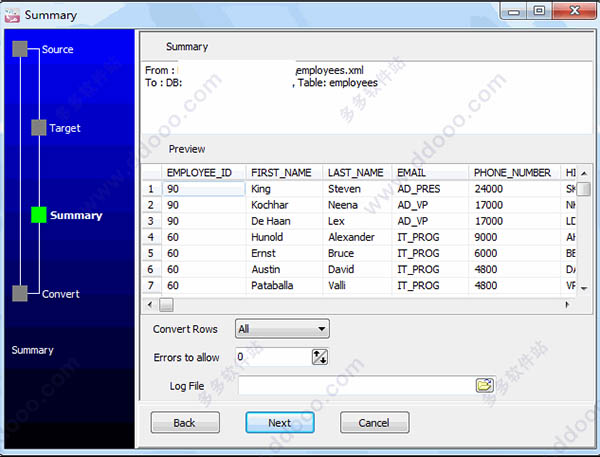
Task: Click the cell '6000'
Action: [x=514, y=253]
